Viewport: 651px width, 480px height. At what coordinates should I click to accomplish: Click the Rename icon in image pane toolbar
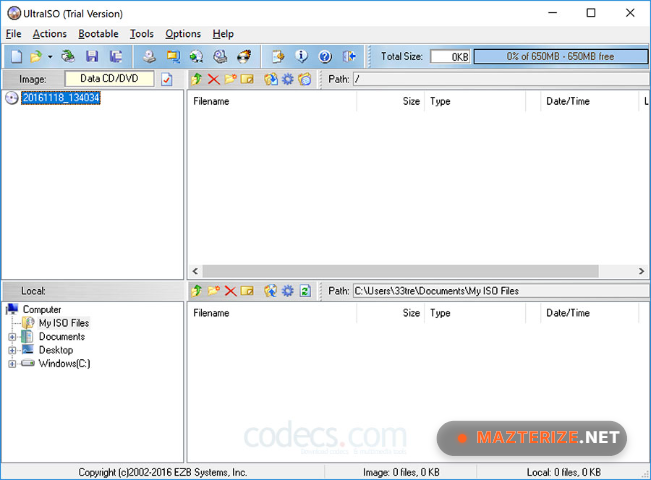pos(247,79)
